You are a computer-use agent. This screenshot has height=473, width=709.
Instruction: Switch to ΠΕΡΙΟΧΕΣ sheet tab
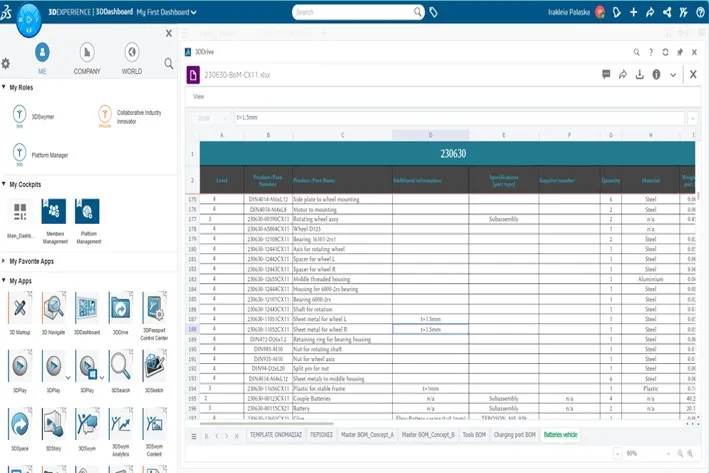tap(321, 435)
